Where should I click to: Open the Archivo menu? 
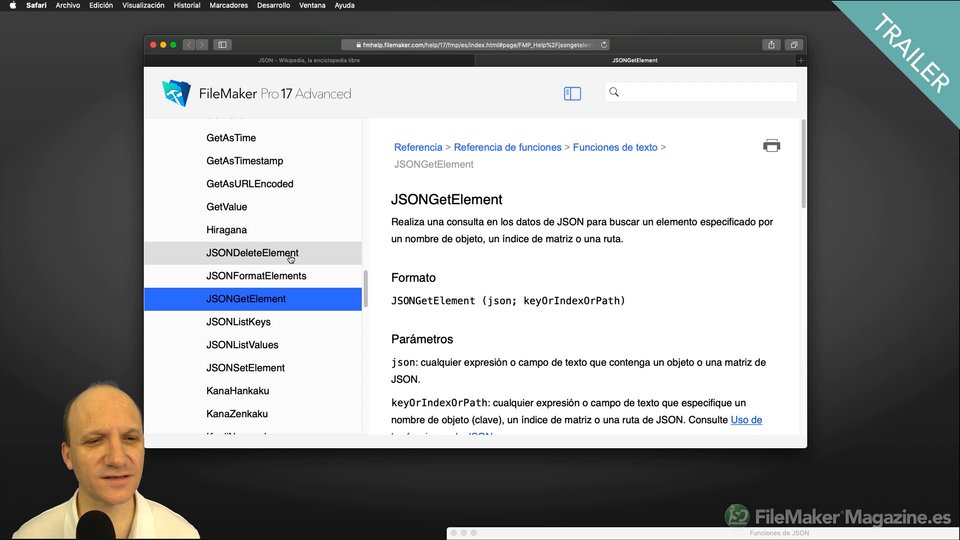click(68, 5)
